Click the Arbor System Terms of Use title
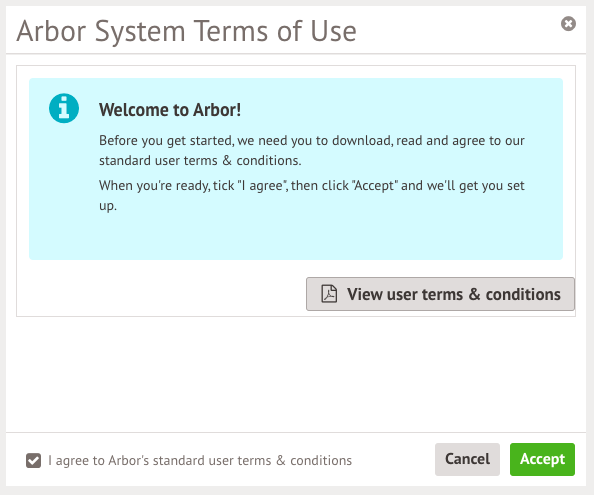 point(186,31)
